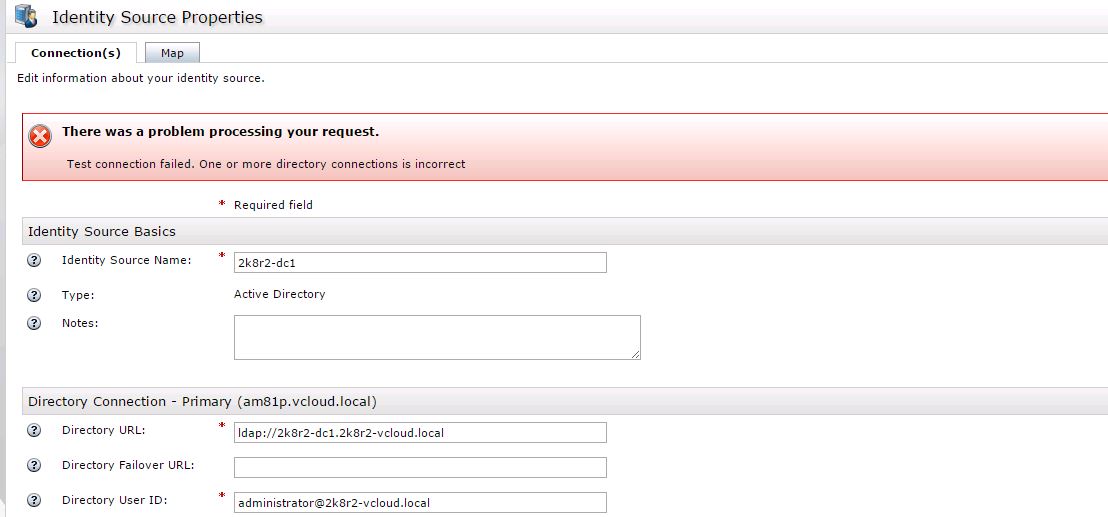The height and width of the screenshot is (517, 1108).
Task: Open help for Directory Failover URL
Action: pyautogui.click(x=34, y=466)
